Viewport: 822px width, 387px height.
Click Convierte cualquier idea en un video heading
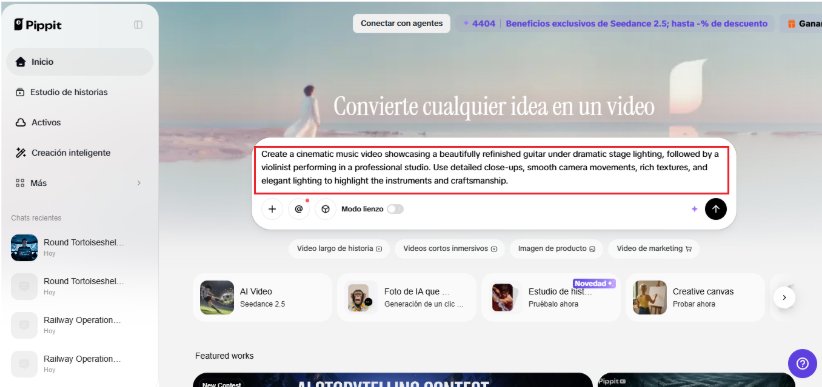(494, 106)
